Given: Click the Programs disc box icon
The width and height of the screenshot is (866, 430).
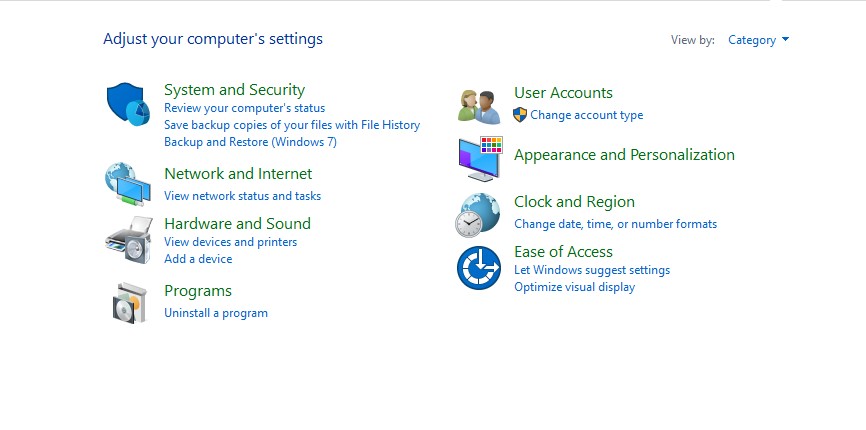Looking at the screenshot, I should click(130, 302).
